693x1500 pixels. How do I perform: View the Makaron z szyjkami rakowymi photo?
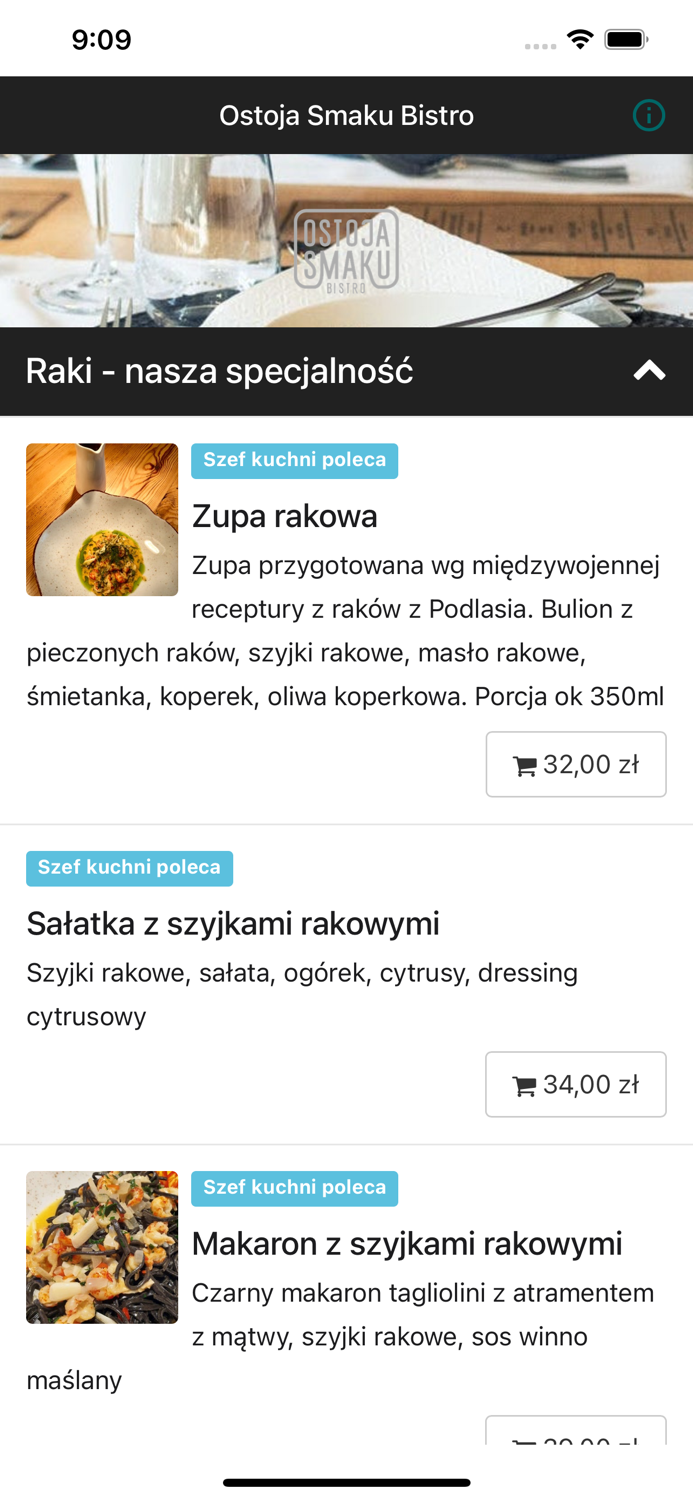click(102, 1247)
